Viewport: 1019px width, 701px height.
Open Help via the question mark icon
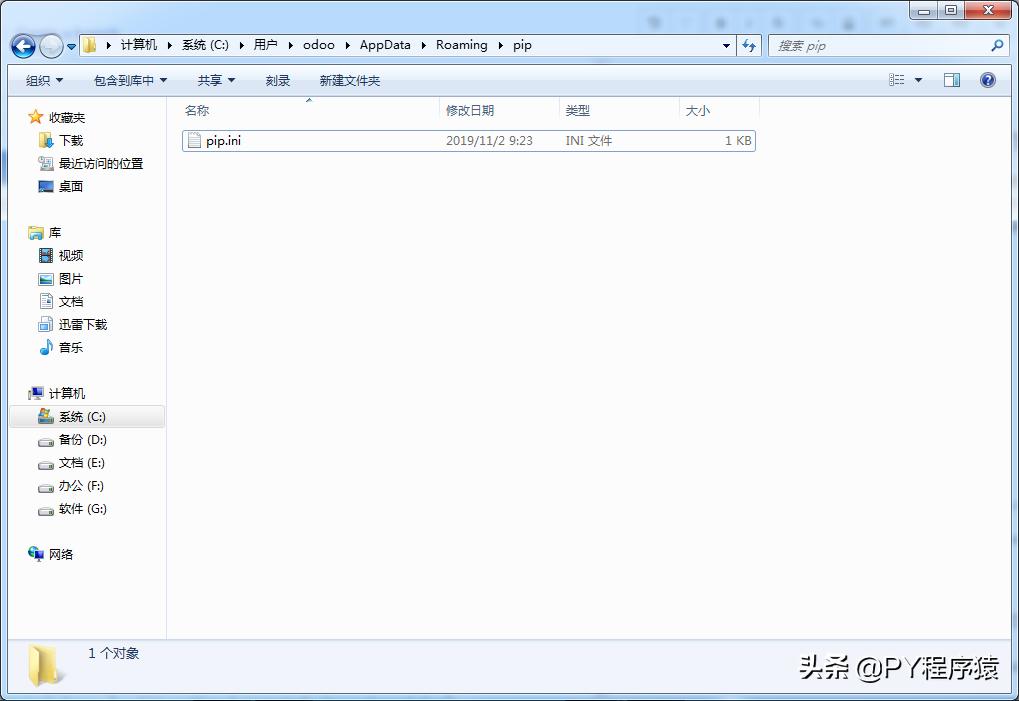coord(989,80)
